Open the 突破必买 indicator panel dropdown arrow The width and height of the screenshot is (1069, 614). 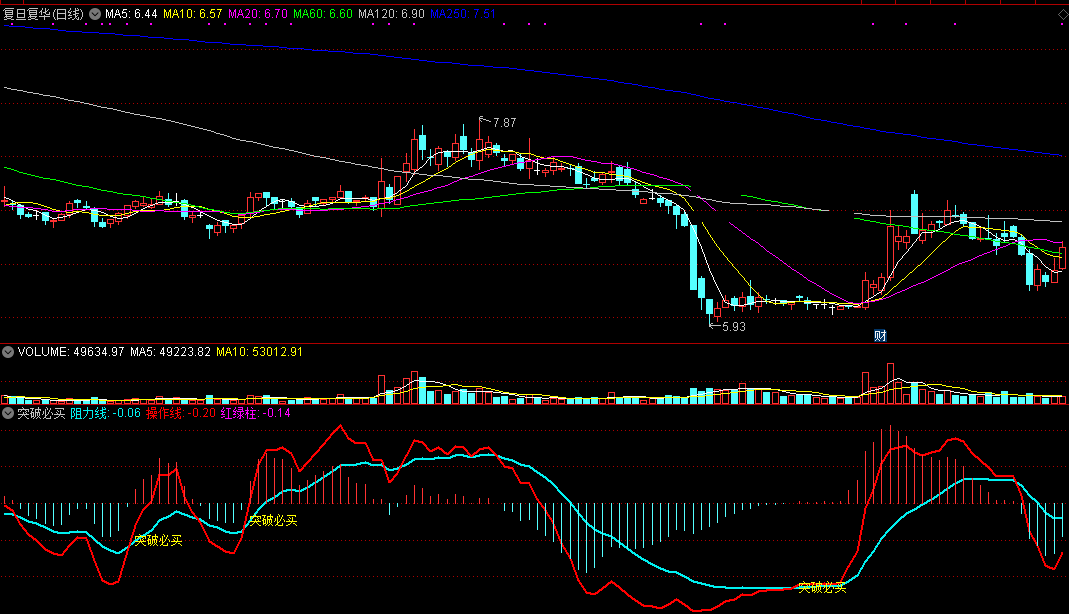pyautogui.click(x=7, y=413)
